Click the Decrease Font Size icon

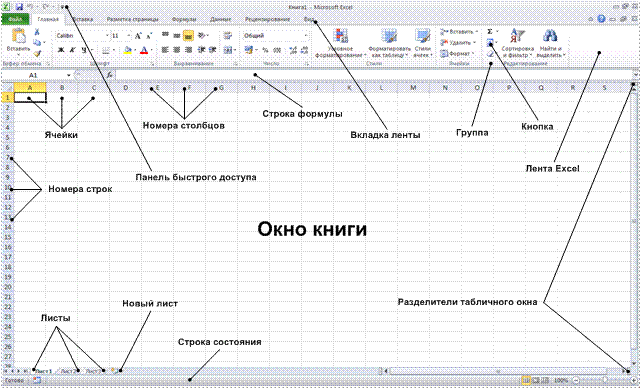pos(149,36)
